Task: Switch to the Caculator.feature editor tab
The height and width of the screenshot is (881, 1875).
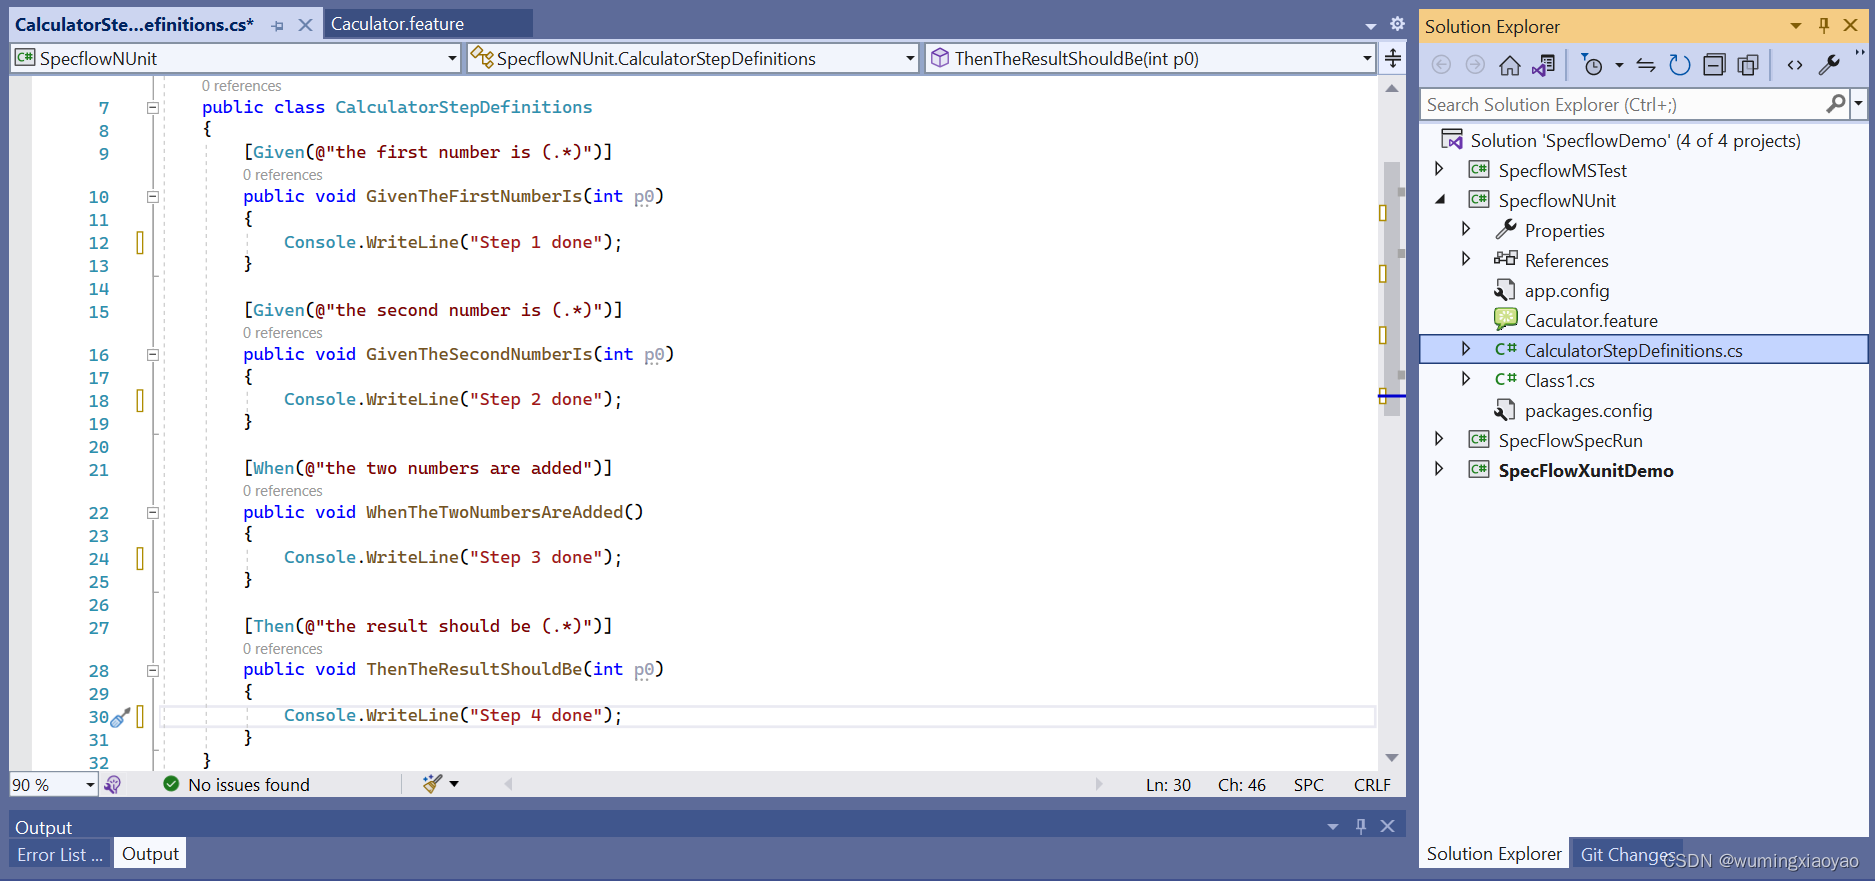Action: click(x=397, y=24)
